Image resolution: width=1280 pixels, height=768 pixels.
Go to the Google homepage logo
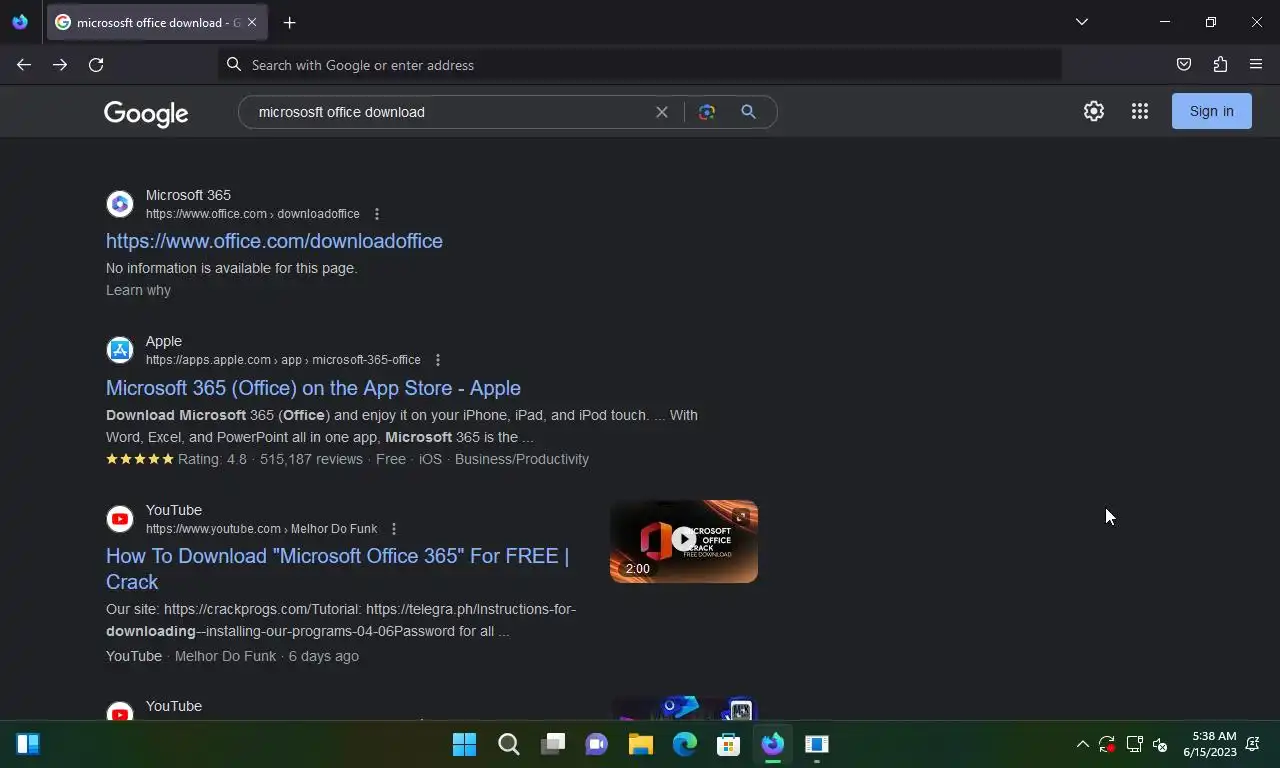[x=146, y=114]
